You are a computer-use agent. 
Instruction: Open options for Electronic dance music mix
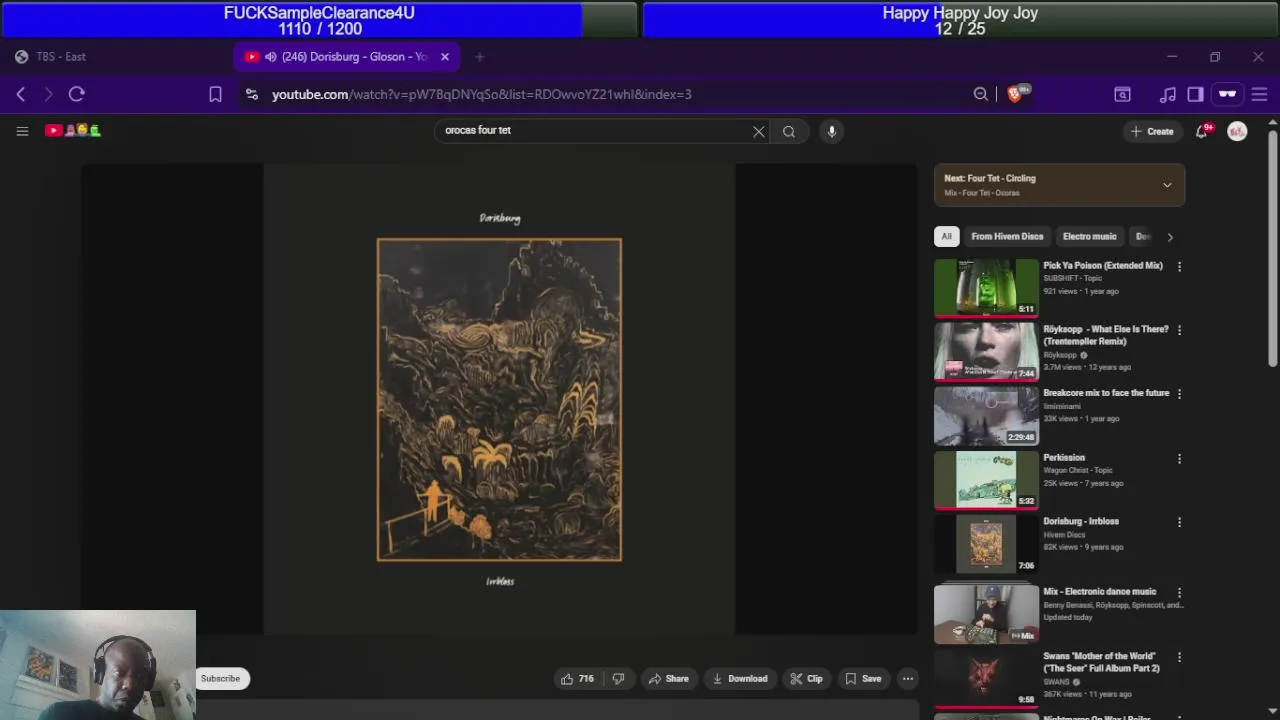tap(1180, 593)
